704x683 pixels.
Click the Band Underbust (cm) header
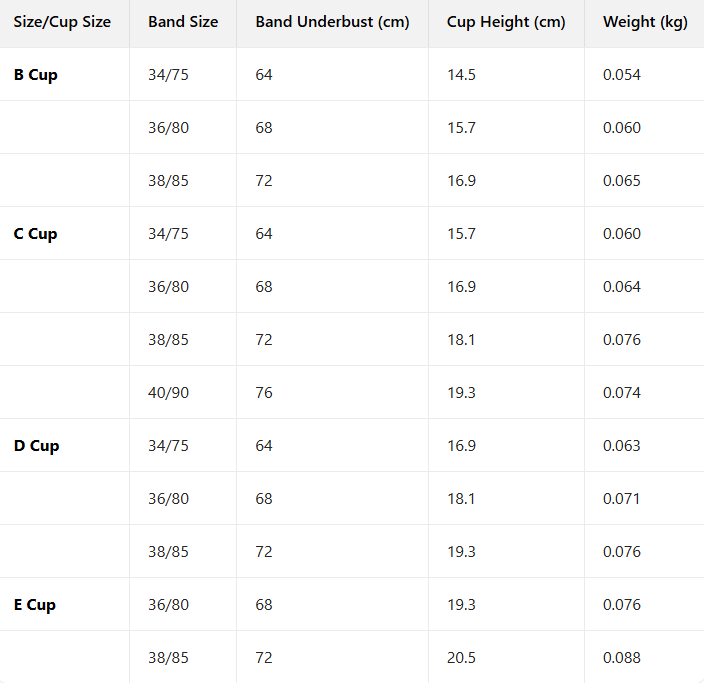332,22
